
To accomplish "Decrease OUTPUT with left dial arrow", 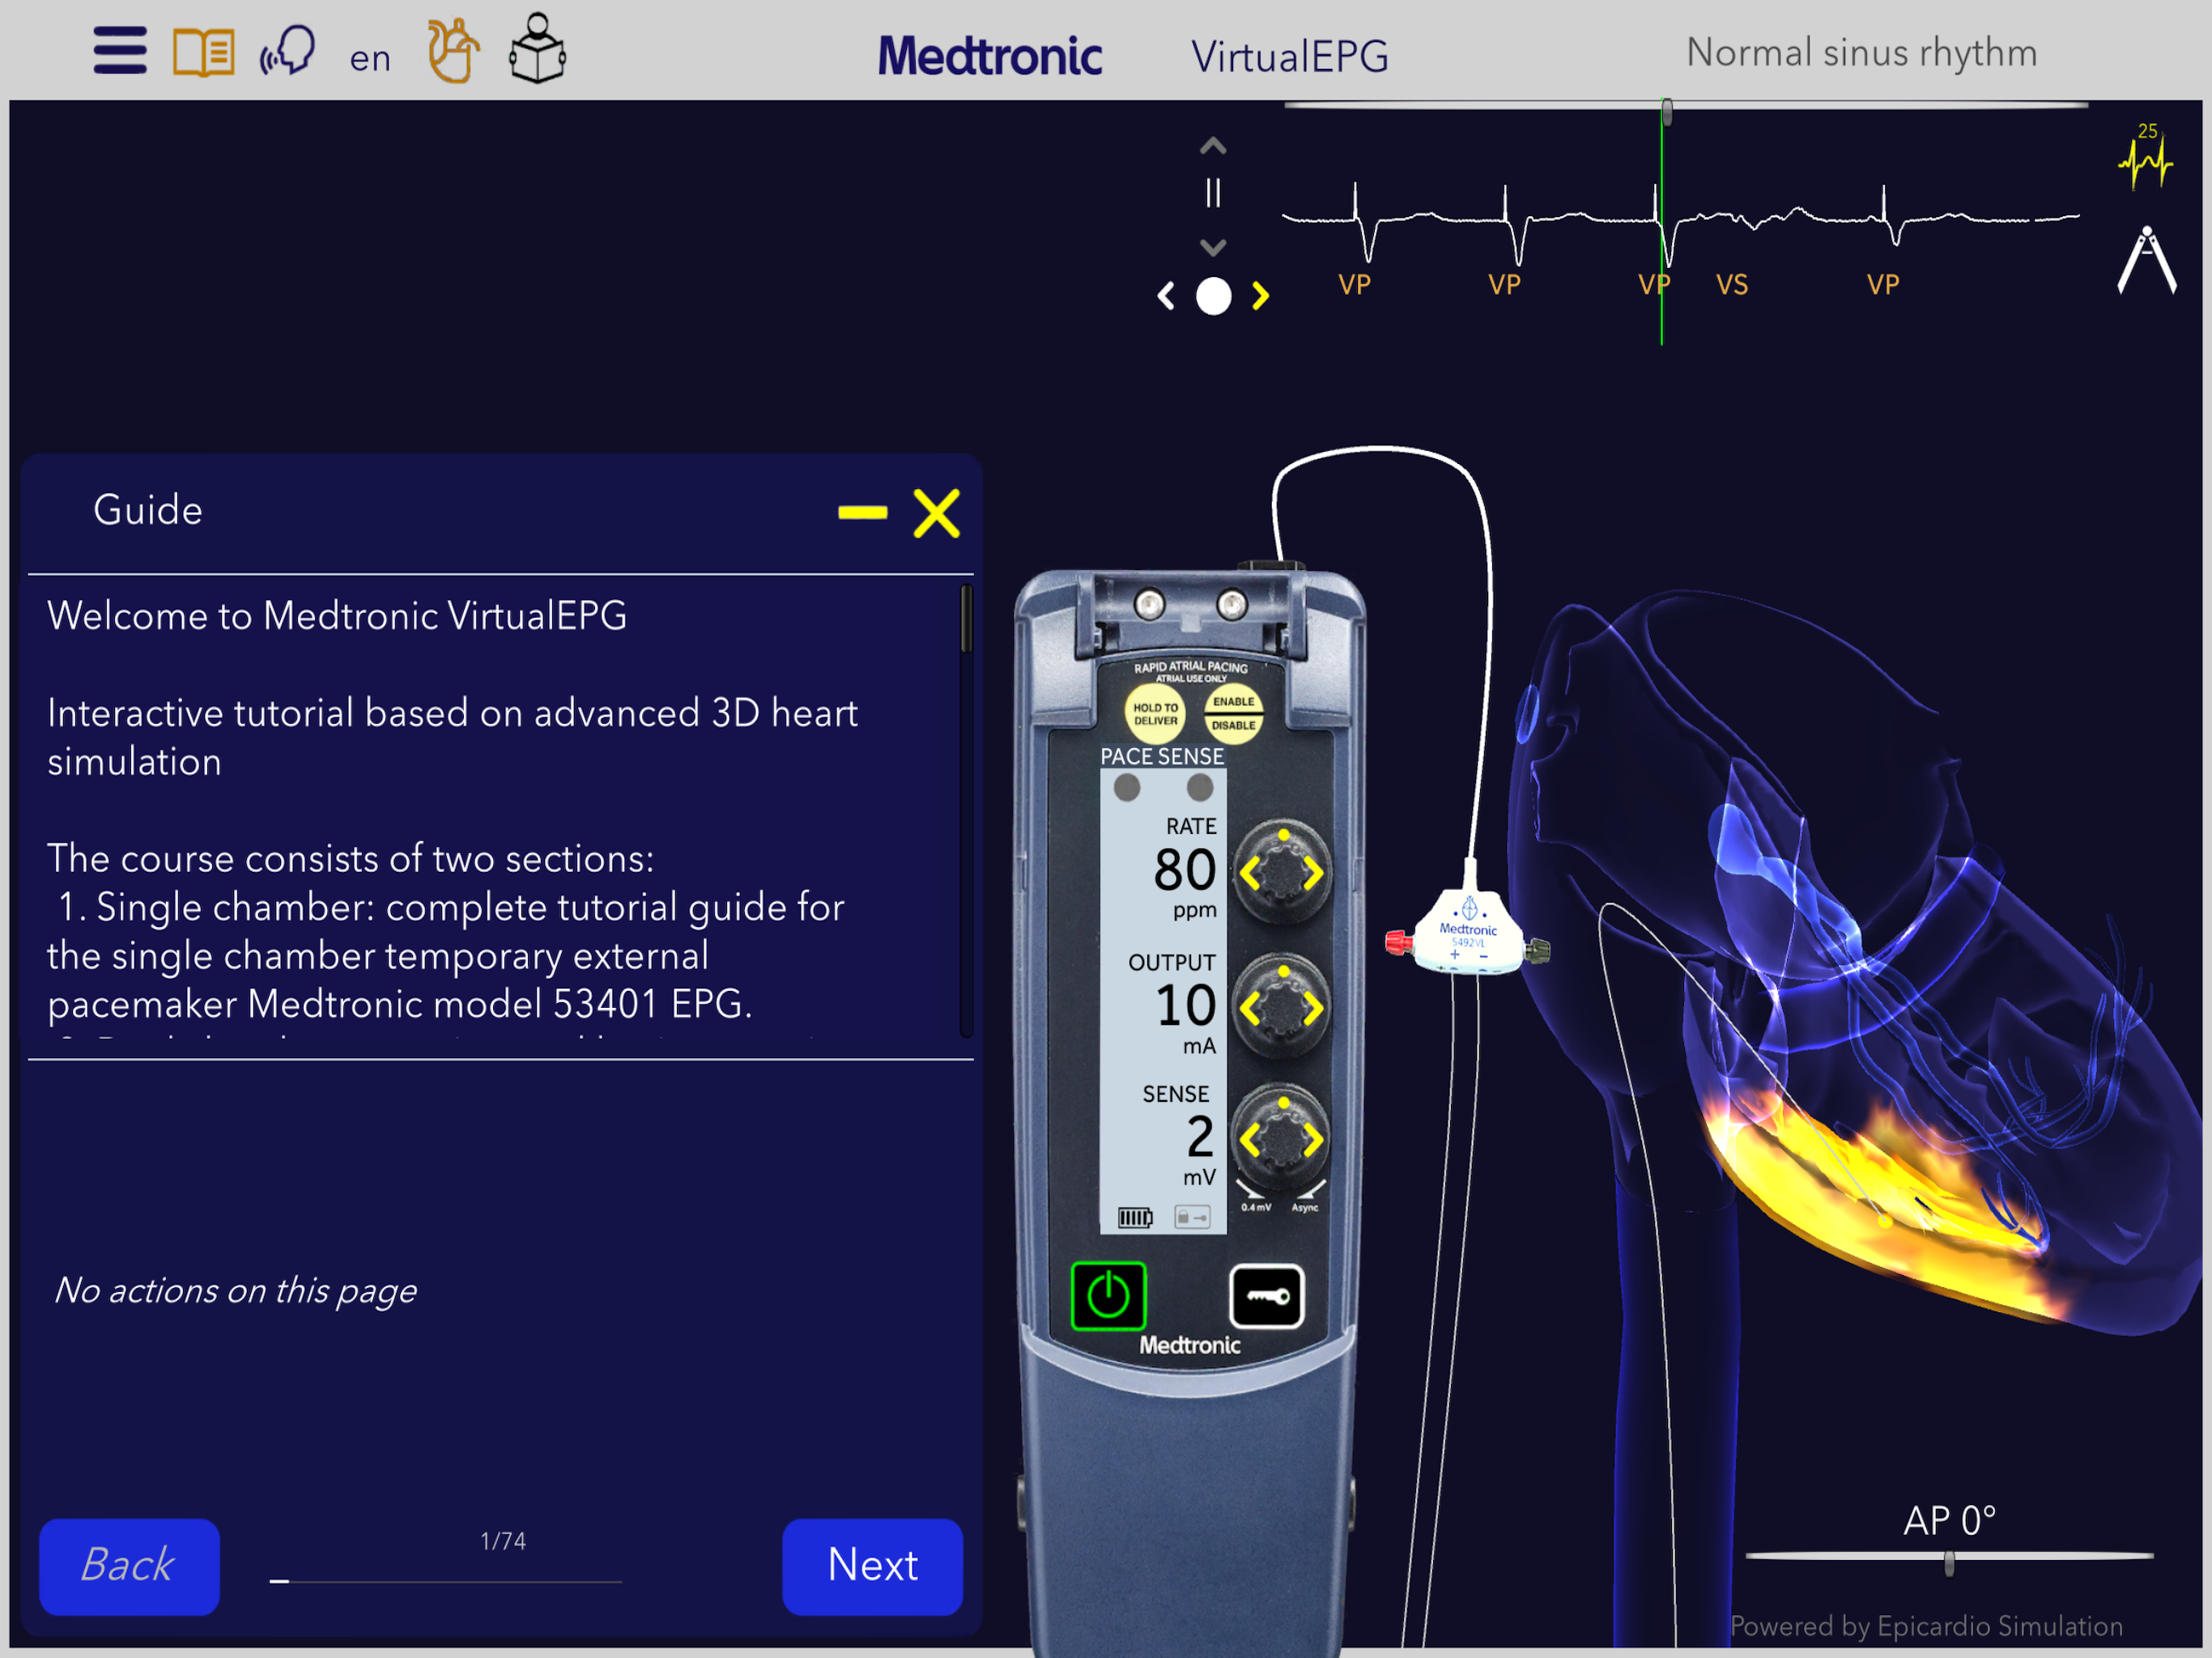I will (x=1250, y=1009).
